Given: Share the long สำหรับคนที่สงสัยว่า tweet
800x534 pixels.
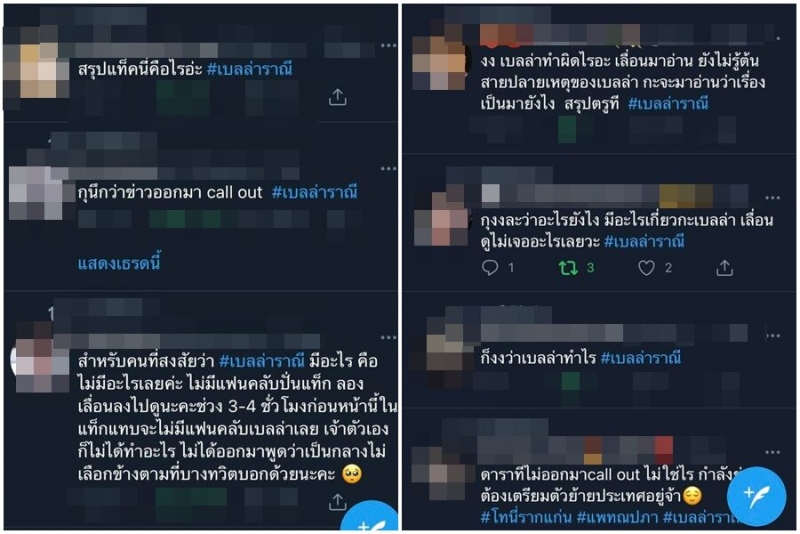Looking at the screenshot, I should (337, 502).
